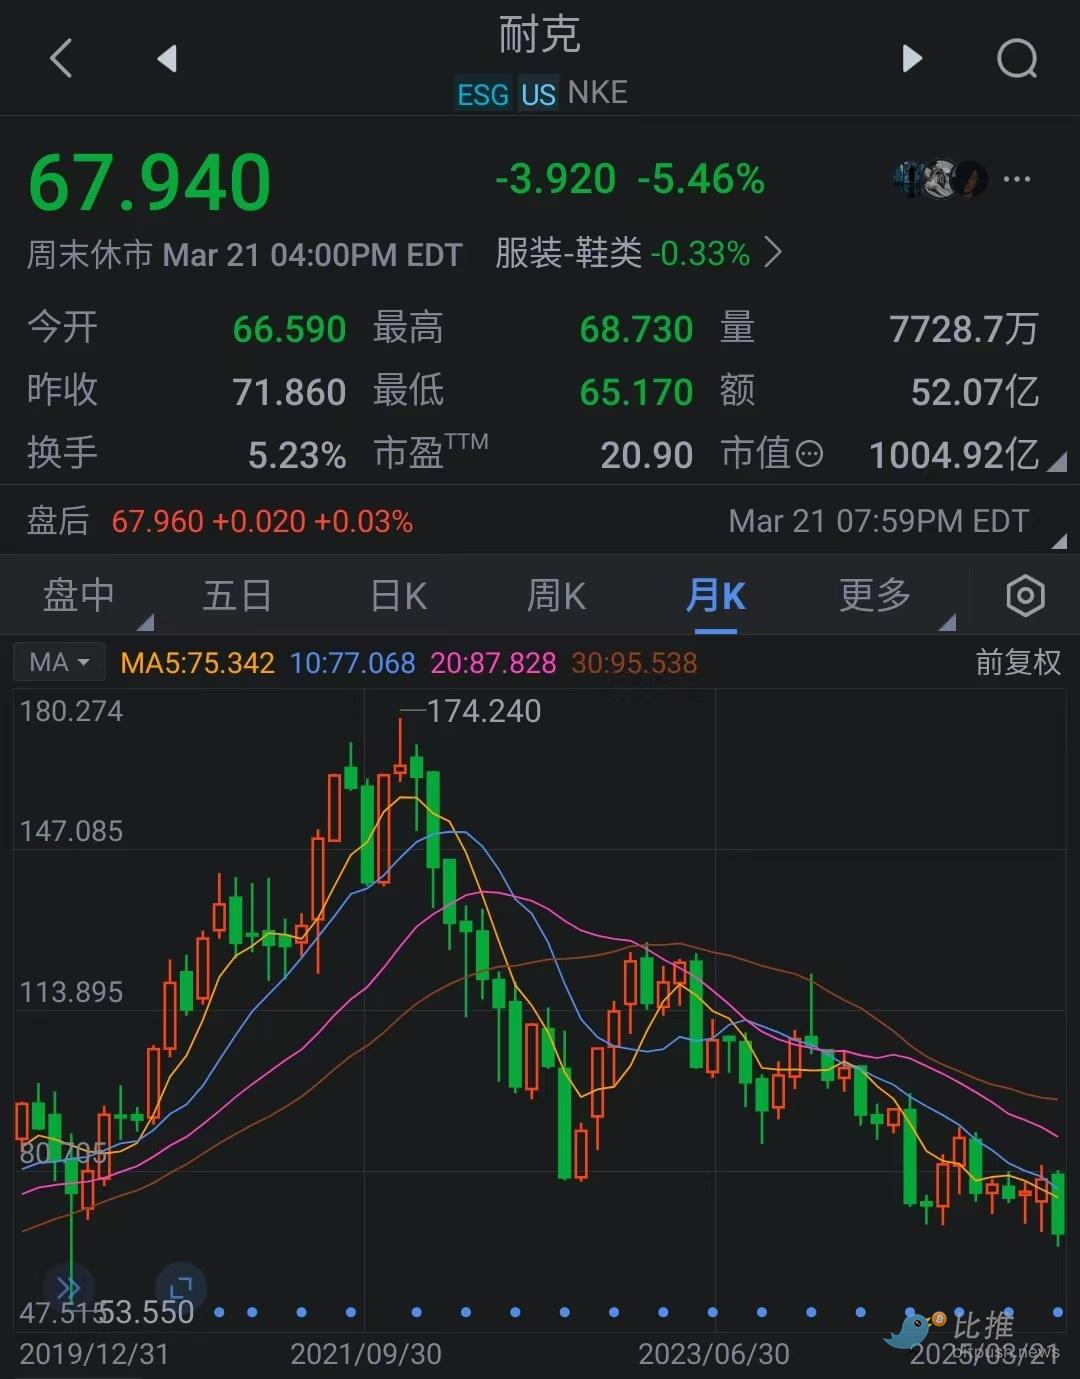Open the search magnifier icon

coord(1016,58)
